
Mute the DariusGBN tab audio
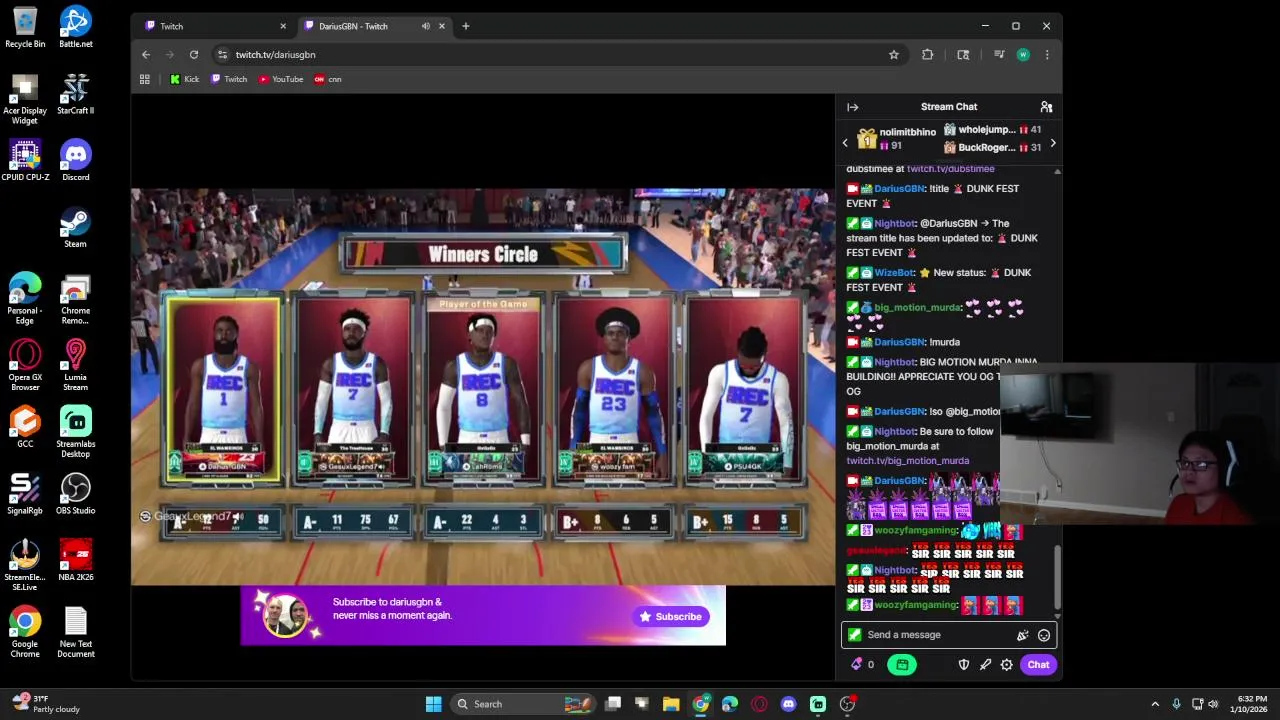[x=426, y=26]
